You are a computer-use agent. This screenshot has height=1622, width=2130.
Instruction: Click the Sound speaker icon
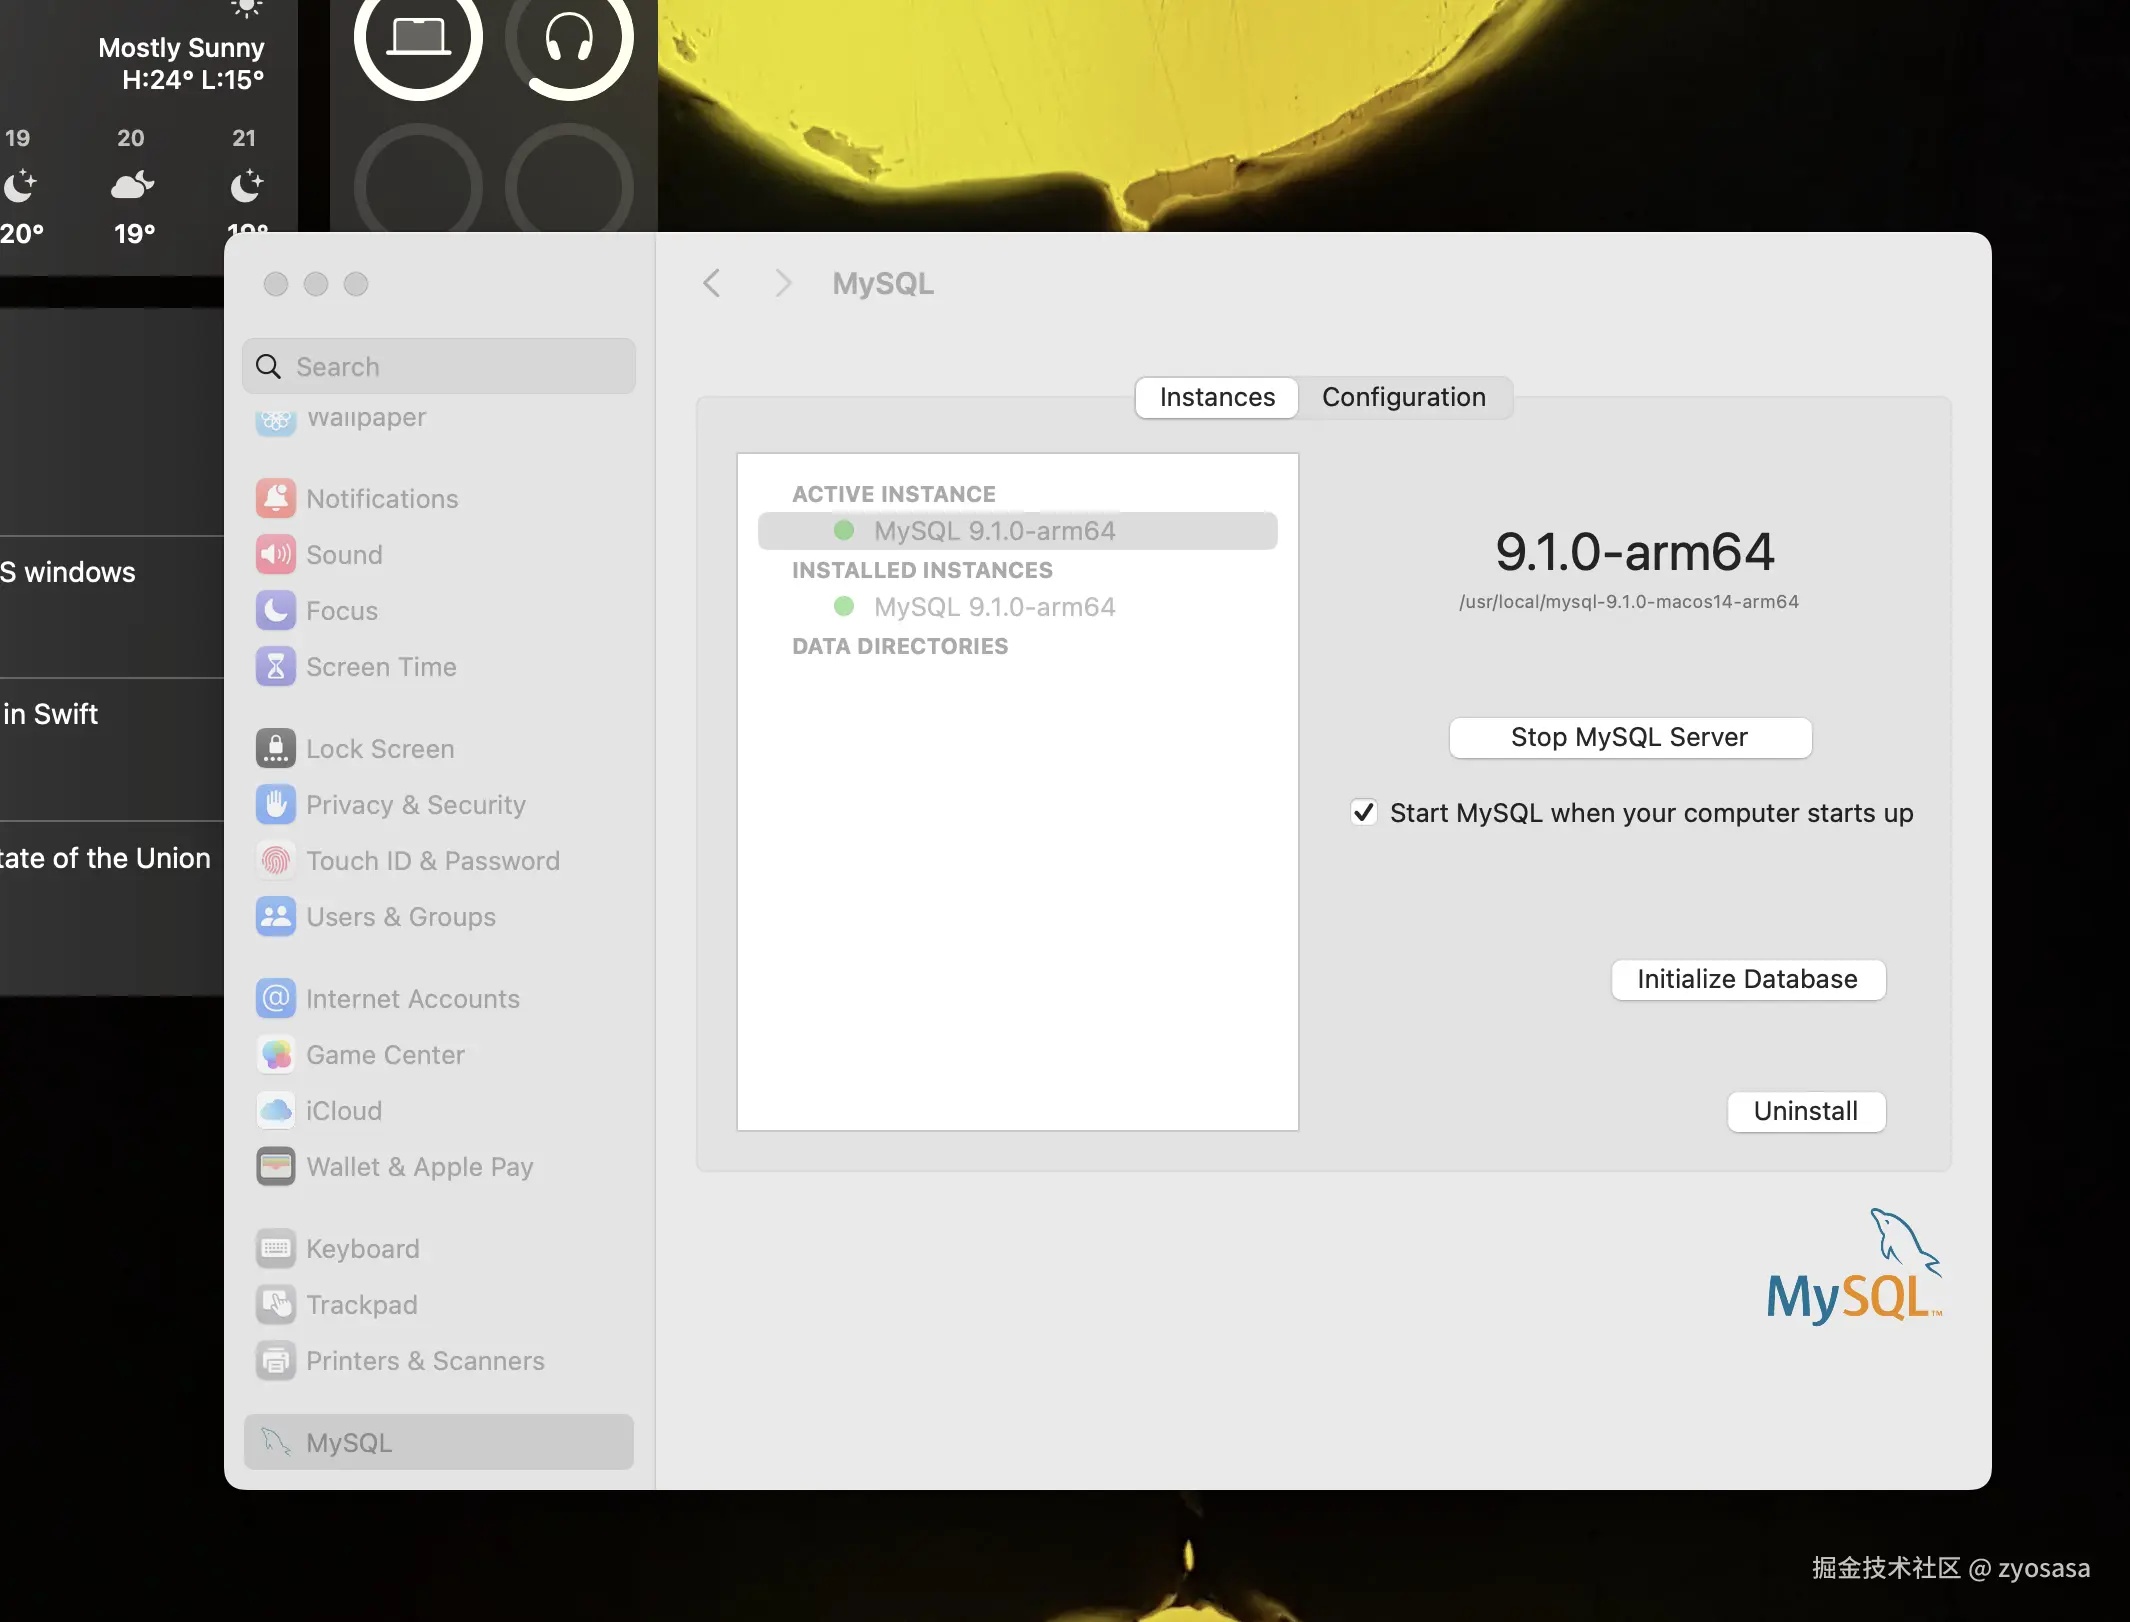point(276,554)
